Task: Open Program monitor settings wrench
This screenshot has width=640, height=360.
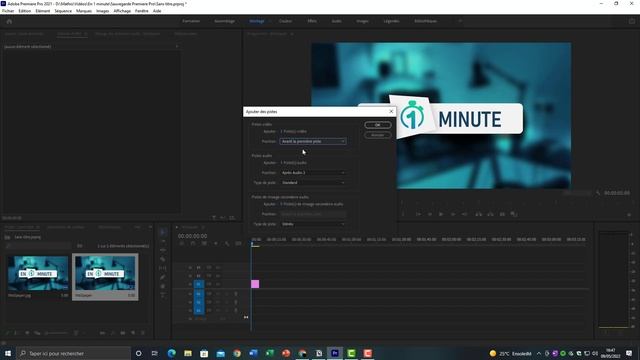Action: pyautogui.click(x=598, y=193)
